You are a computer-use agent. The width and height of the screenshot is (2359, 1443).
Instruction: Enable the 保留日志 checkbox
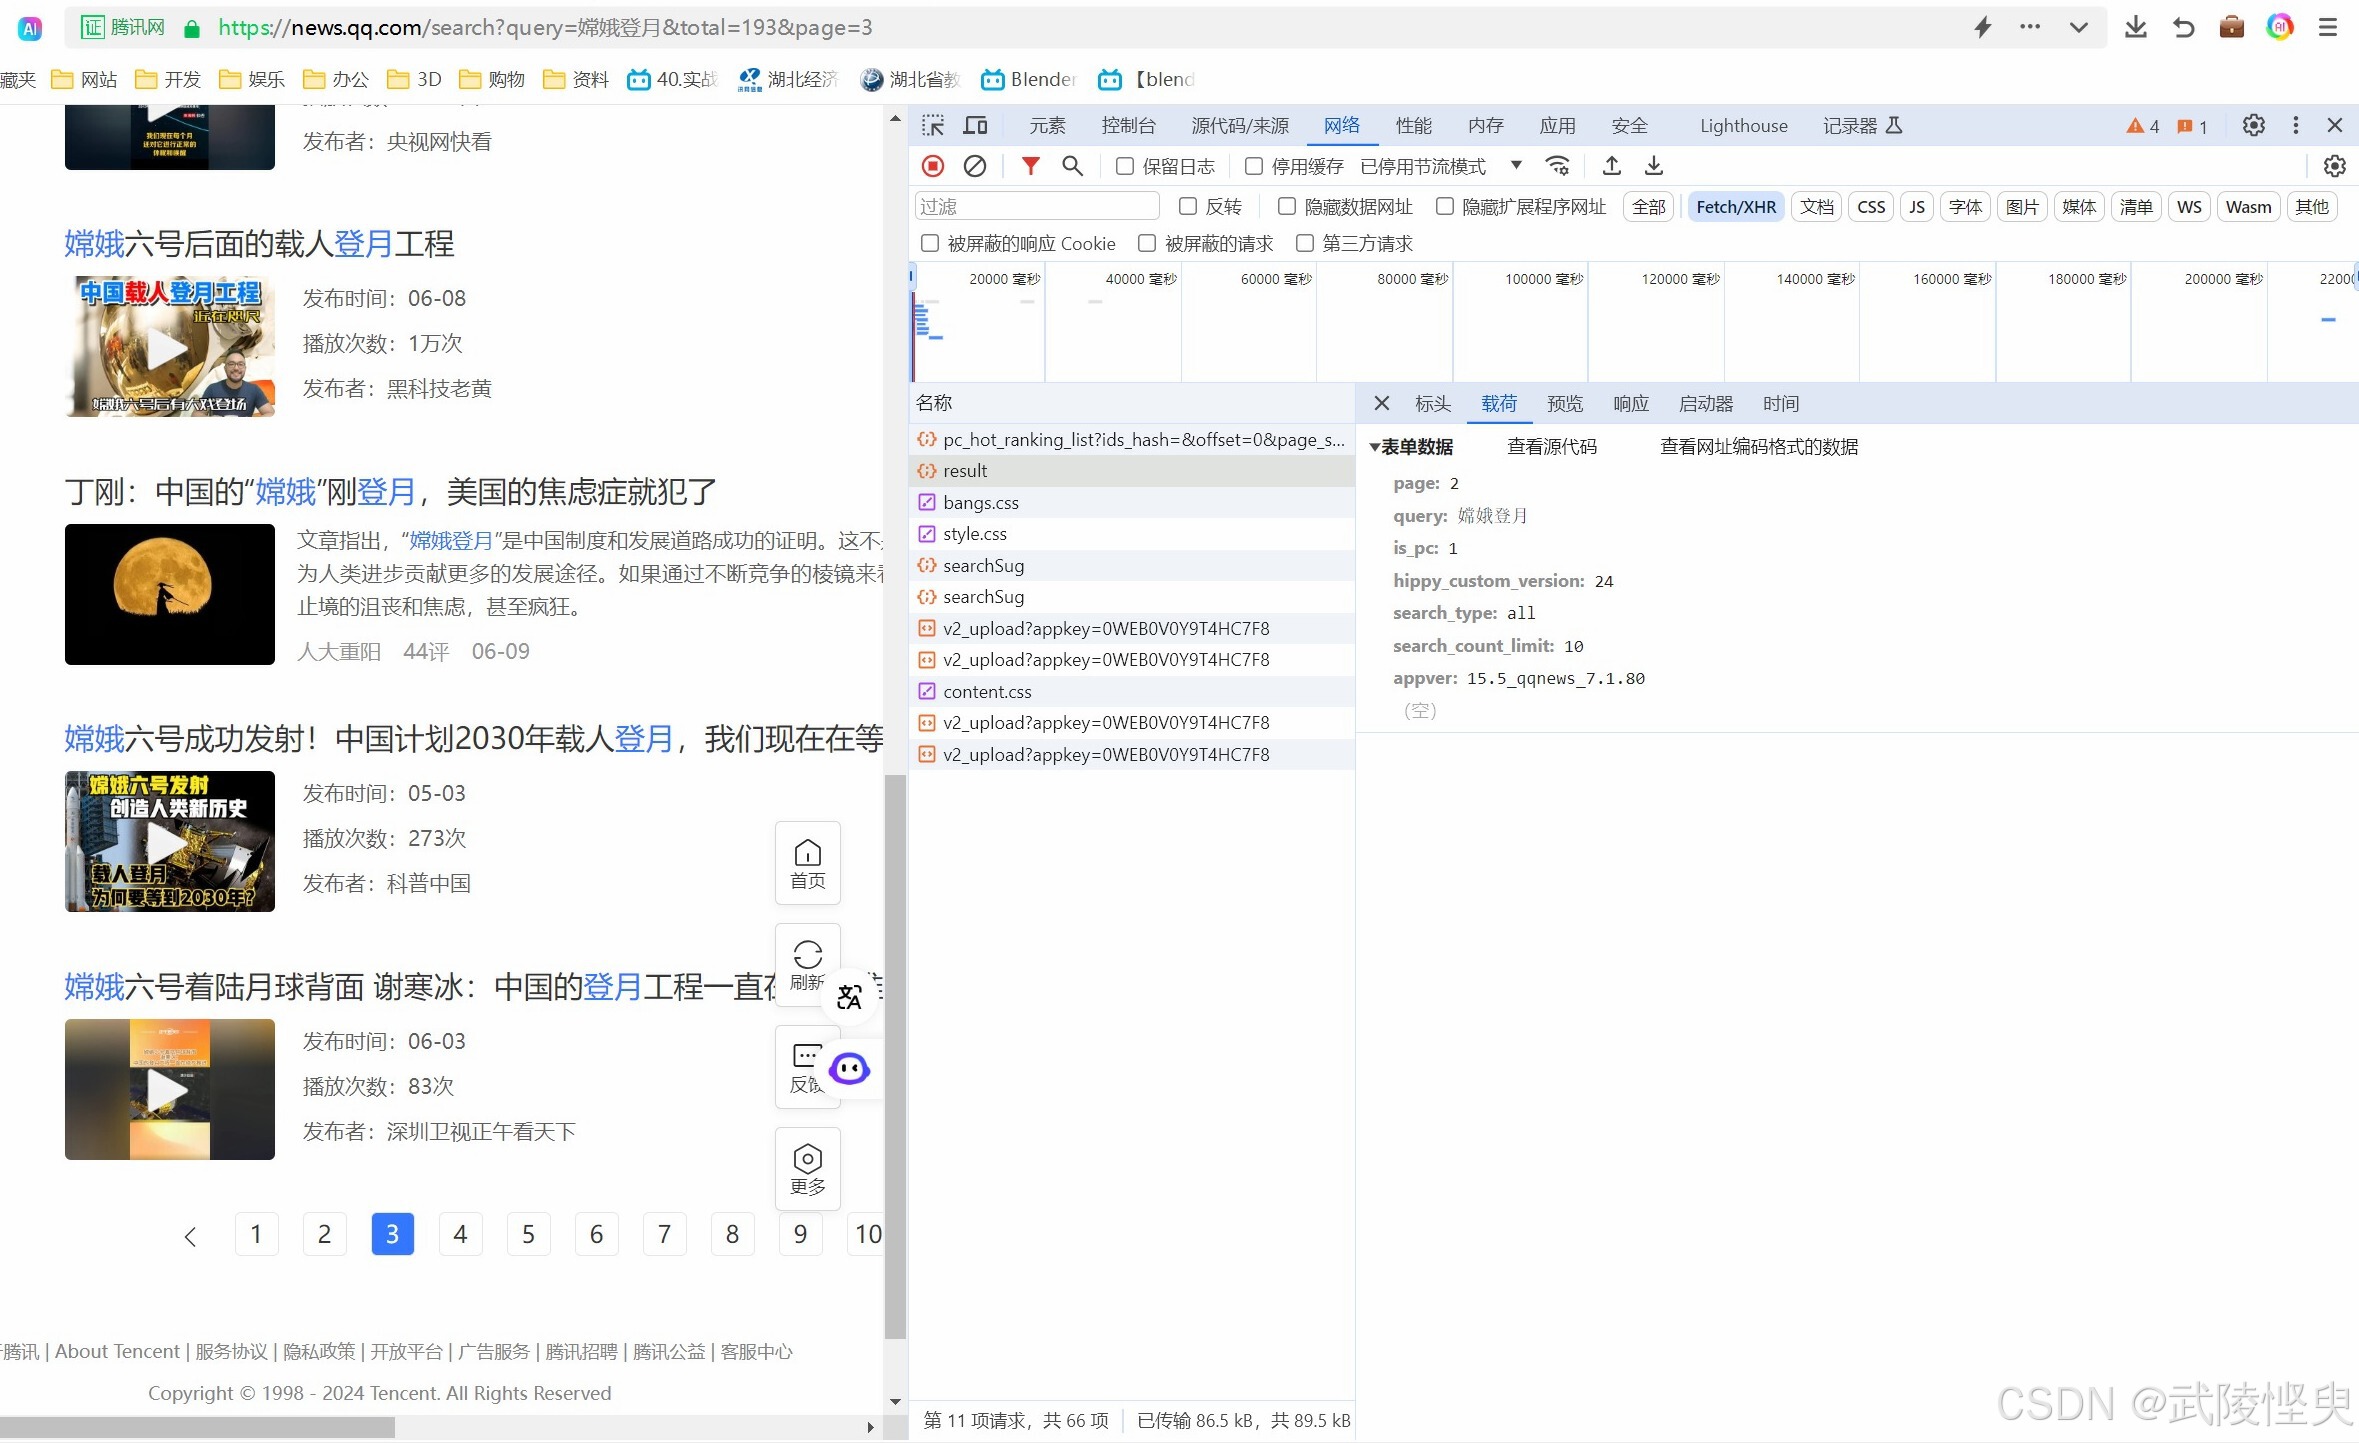point(1125,166)
